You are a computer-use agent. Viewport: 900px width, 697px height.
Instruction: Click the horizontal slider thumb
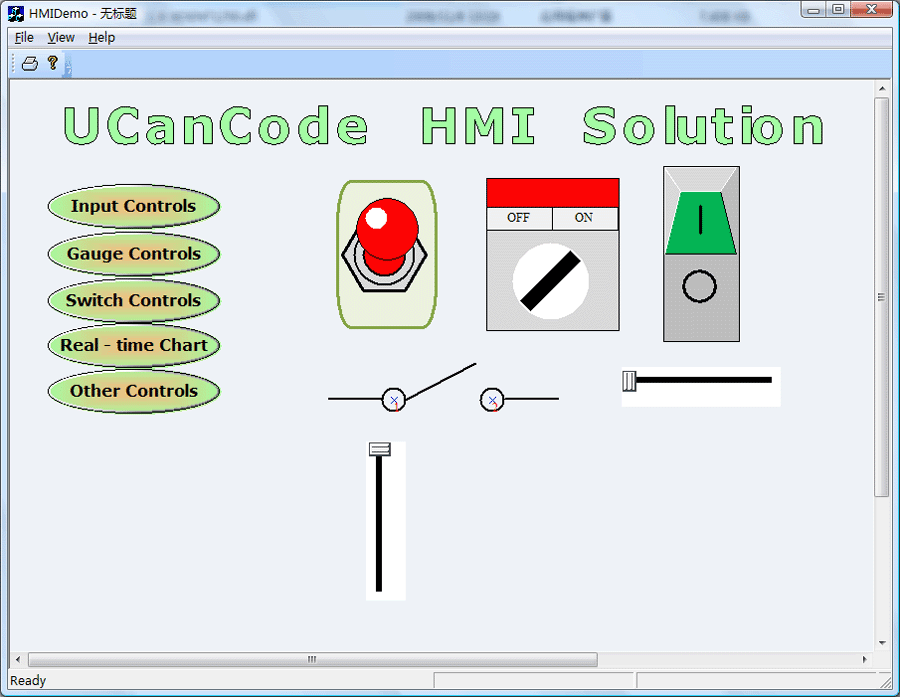point(629,380)
